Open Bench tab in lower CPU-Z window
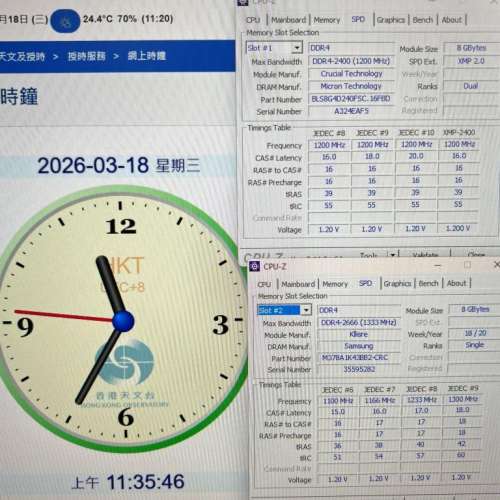 [x=428, y=283]
